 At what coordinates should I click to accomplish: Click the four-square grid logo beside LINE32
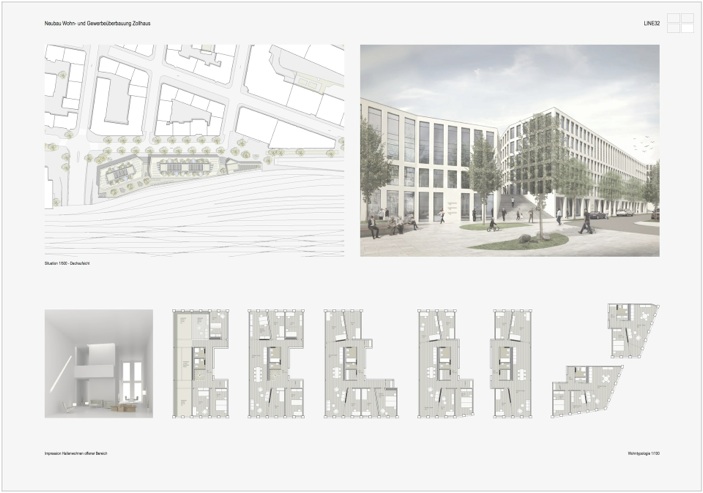pos(679,22)
